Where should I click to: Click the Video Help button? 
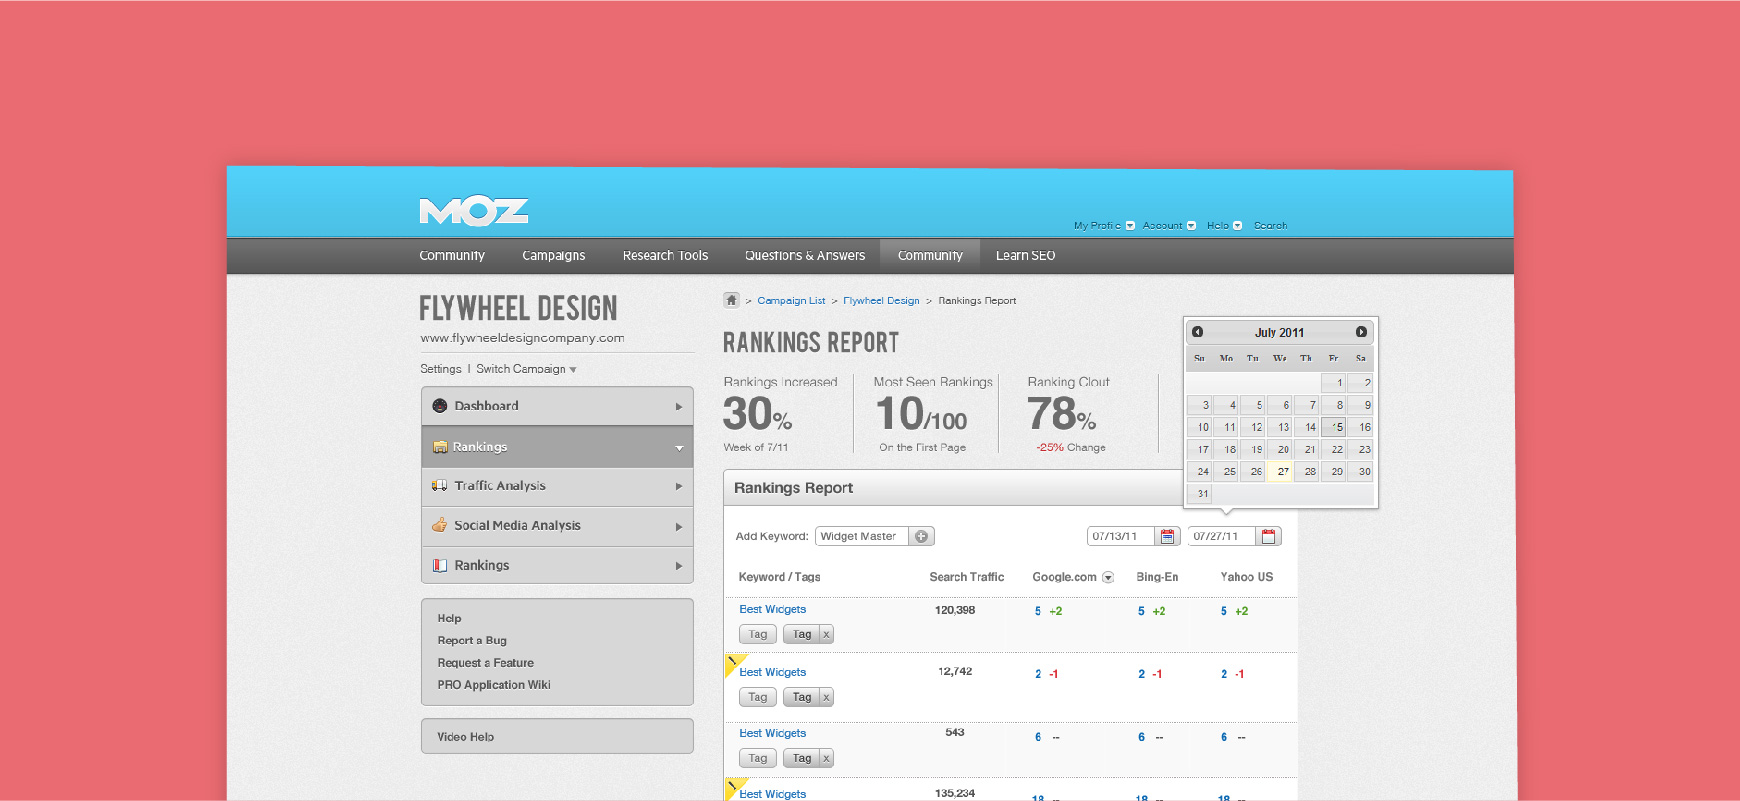tap(557, 736)
